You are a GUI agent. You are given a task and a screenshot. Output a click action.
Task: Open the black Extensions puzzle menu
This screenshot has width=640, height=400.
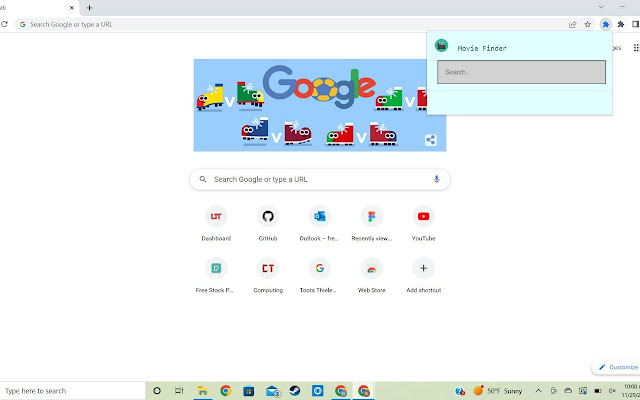pyautogui.click(x=621, y=24)
